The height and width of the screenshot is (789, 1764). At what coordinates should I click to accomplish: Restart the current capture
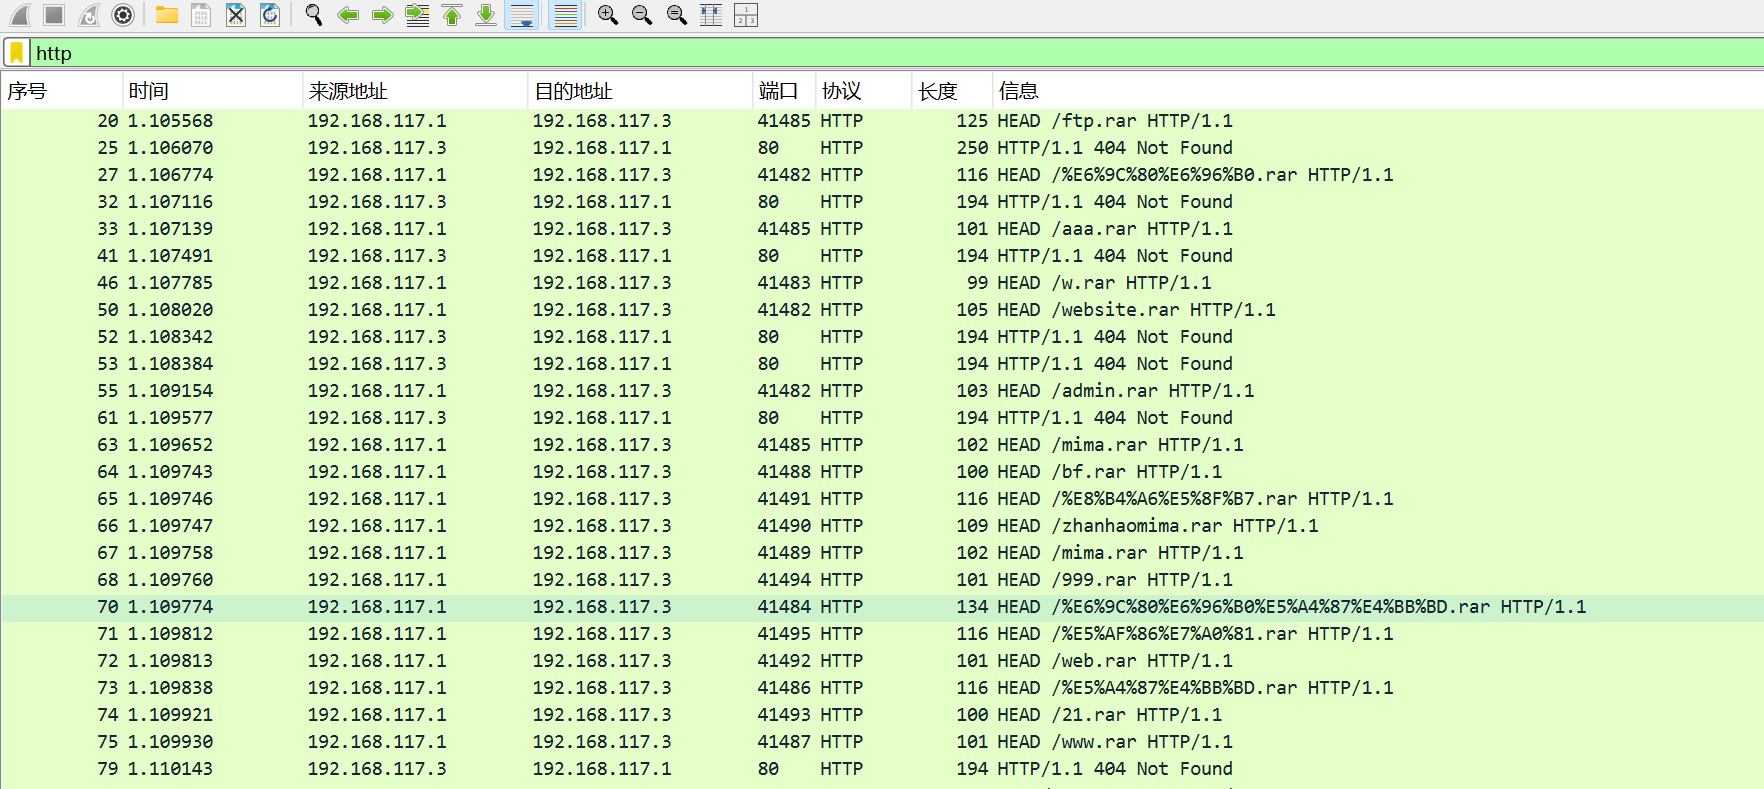tap(89, 15)
